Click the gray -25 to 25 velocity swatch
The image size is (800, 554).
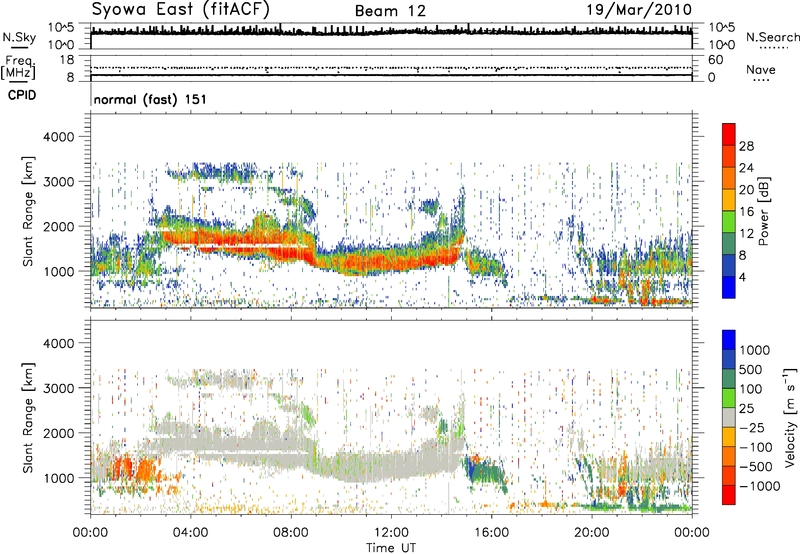729,418
